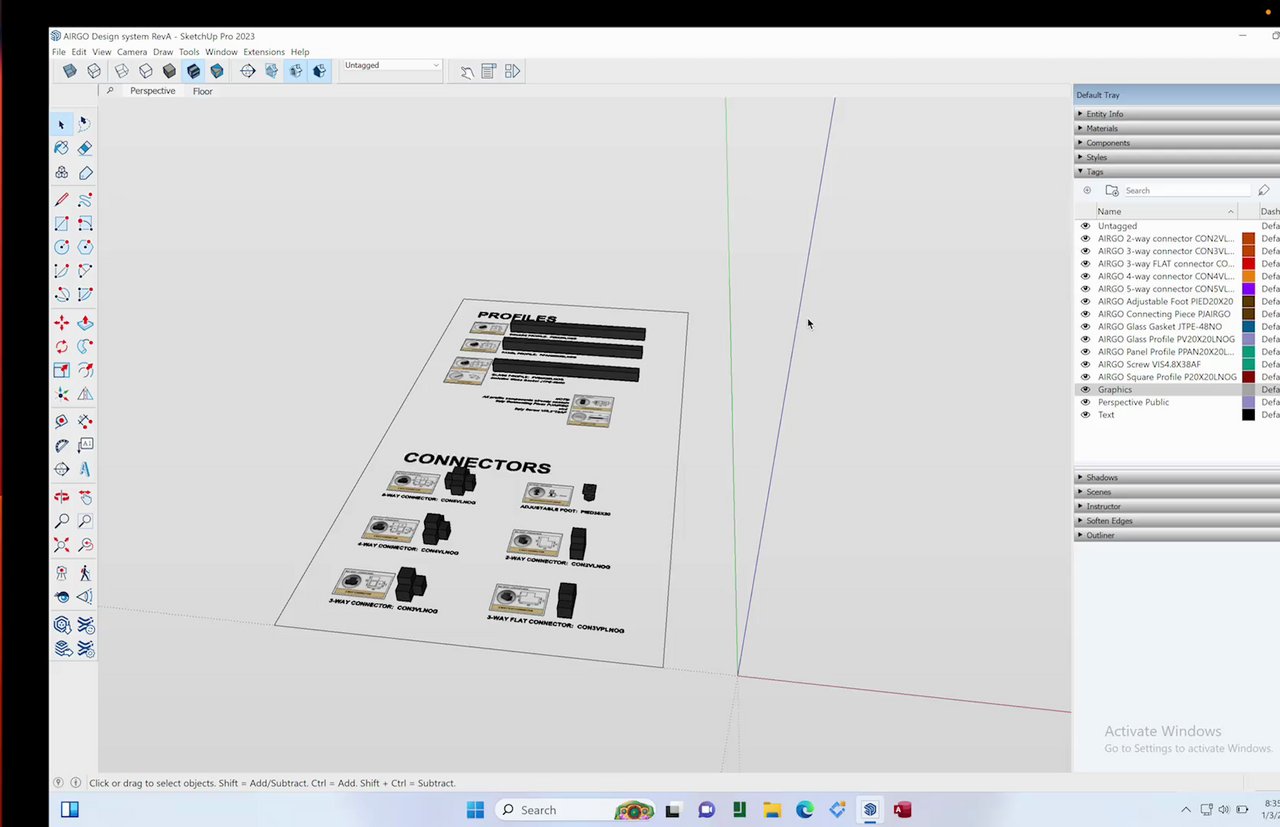Choose the Line pencil tool
This screenshot has height=827, width=1280.
(61, 200)
